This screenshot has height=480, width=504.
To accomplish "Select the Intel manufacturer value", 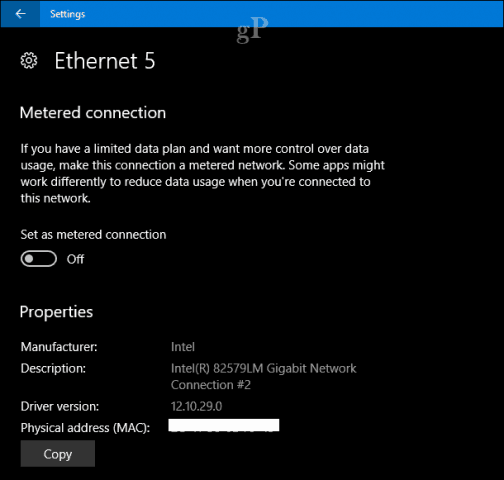I will pyautogui.click(x=183, y=347).
